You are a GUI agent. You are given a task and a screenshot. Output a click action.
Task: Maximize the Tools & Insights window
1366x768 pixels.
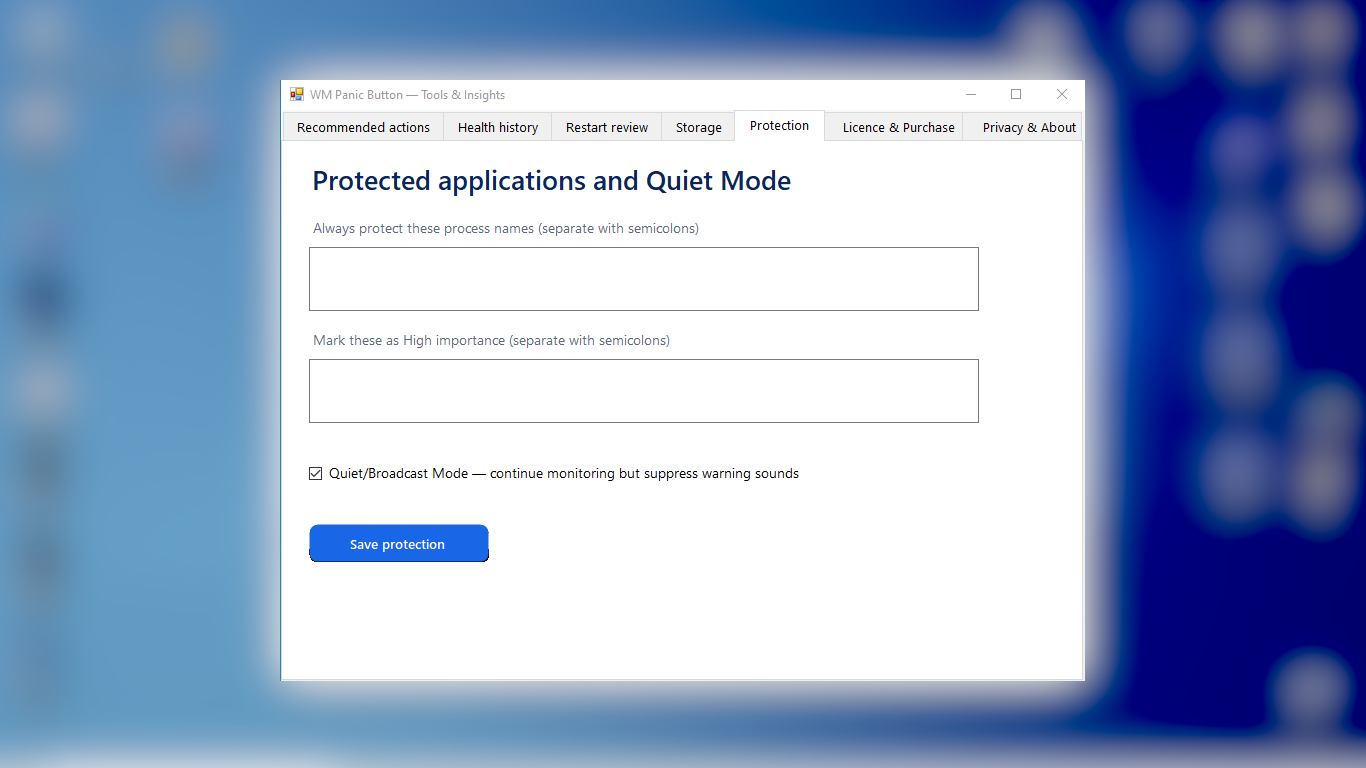(x=1016, y=95)
